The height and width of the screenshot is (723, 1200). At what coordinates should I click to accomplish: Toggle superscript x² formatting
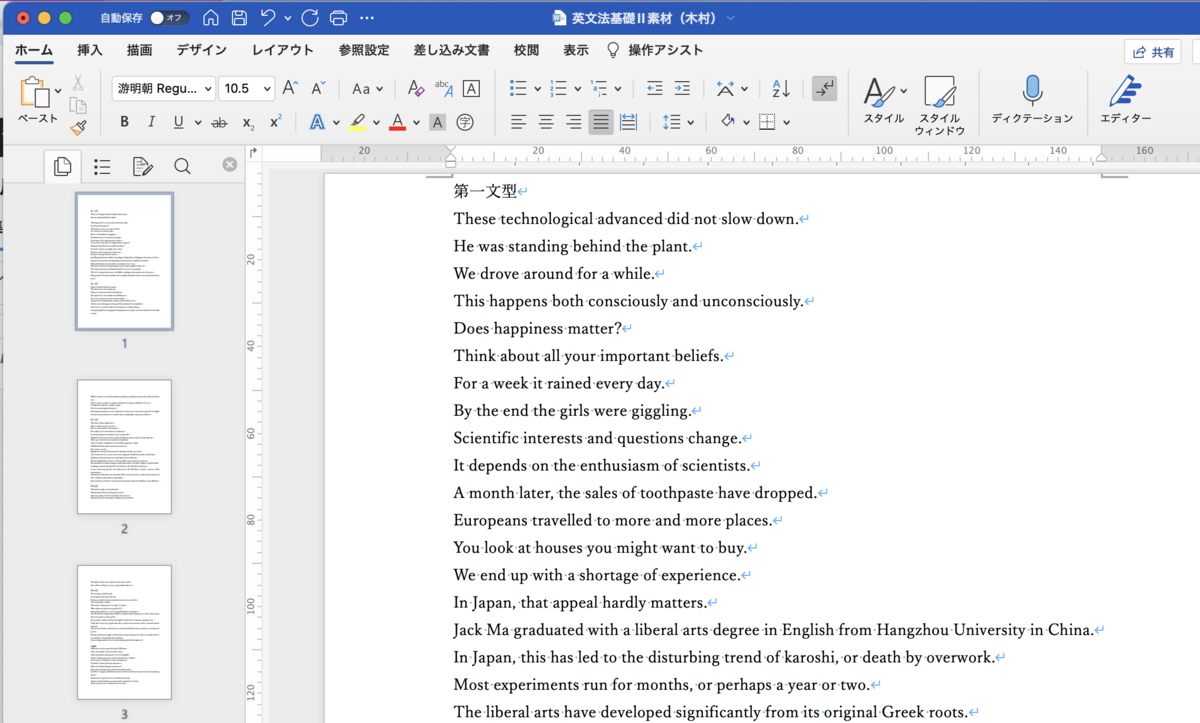tap(276, 122)
